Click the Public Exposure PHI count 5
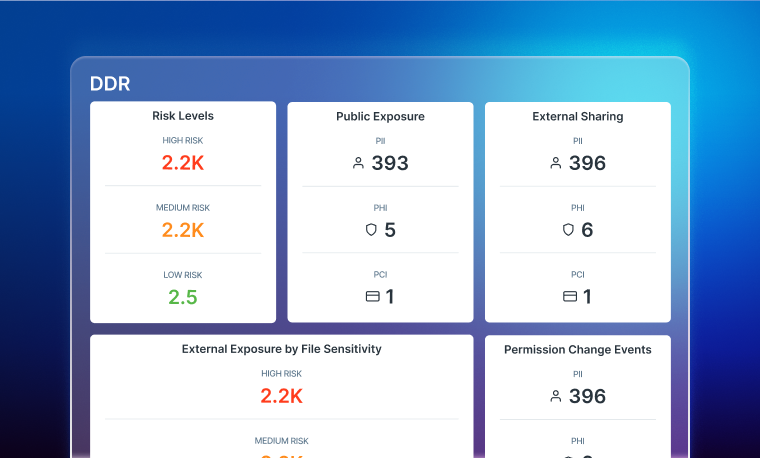 pos(390,230)
